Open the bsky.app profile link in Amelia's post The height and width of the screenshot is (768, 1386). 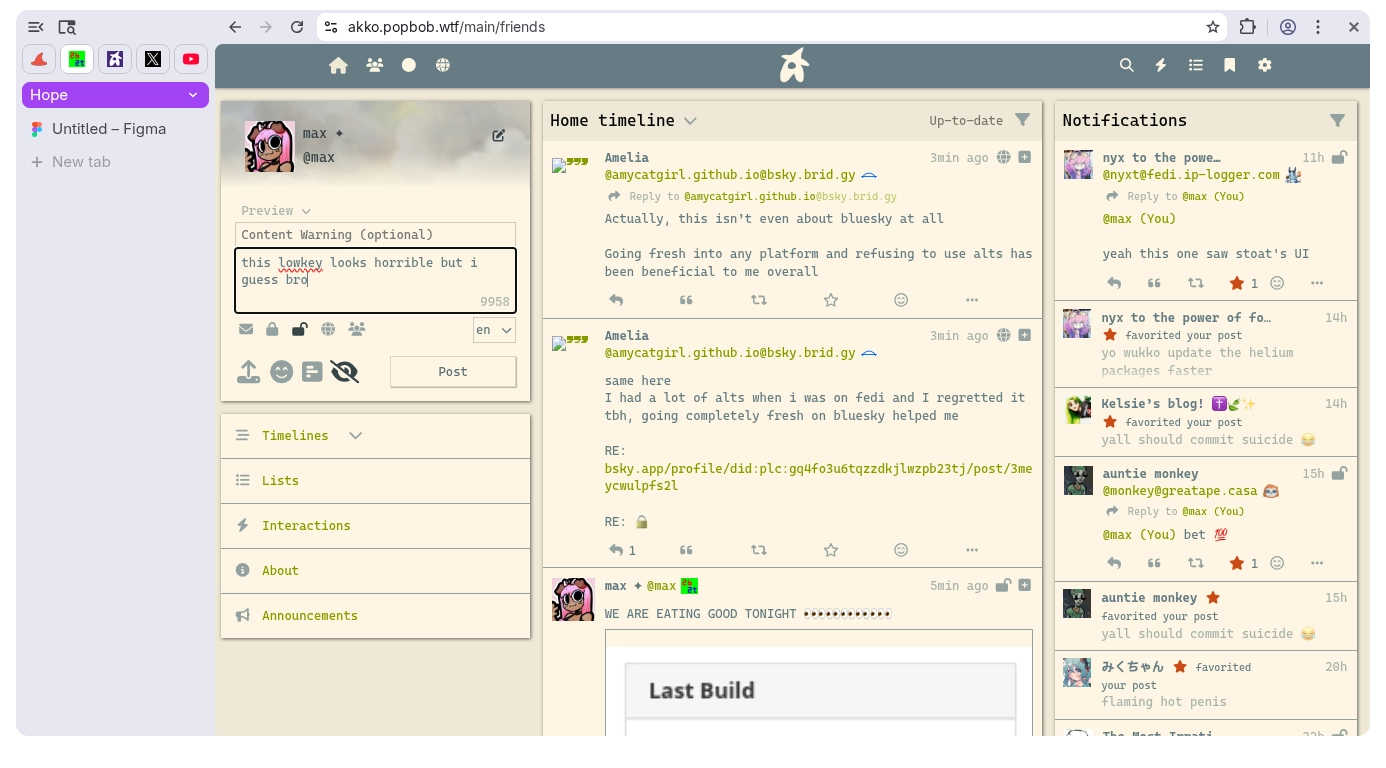click(817, 477)
